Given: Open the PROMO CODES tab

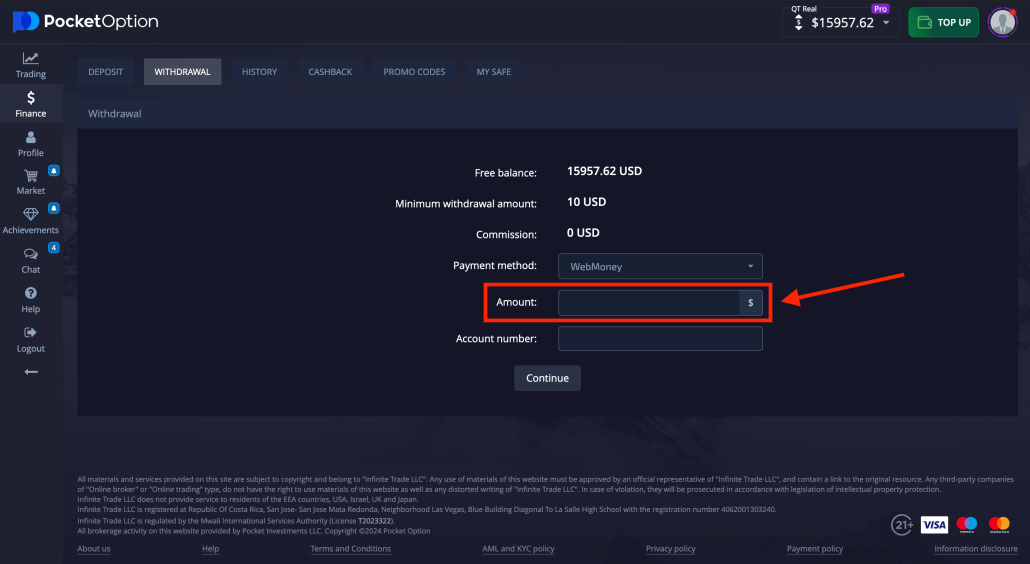Looking at the screenshot, I should pyautogui.click(x=414, y=72).
